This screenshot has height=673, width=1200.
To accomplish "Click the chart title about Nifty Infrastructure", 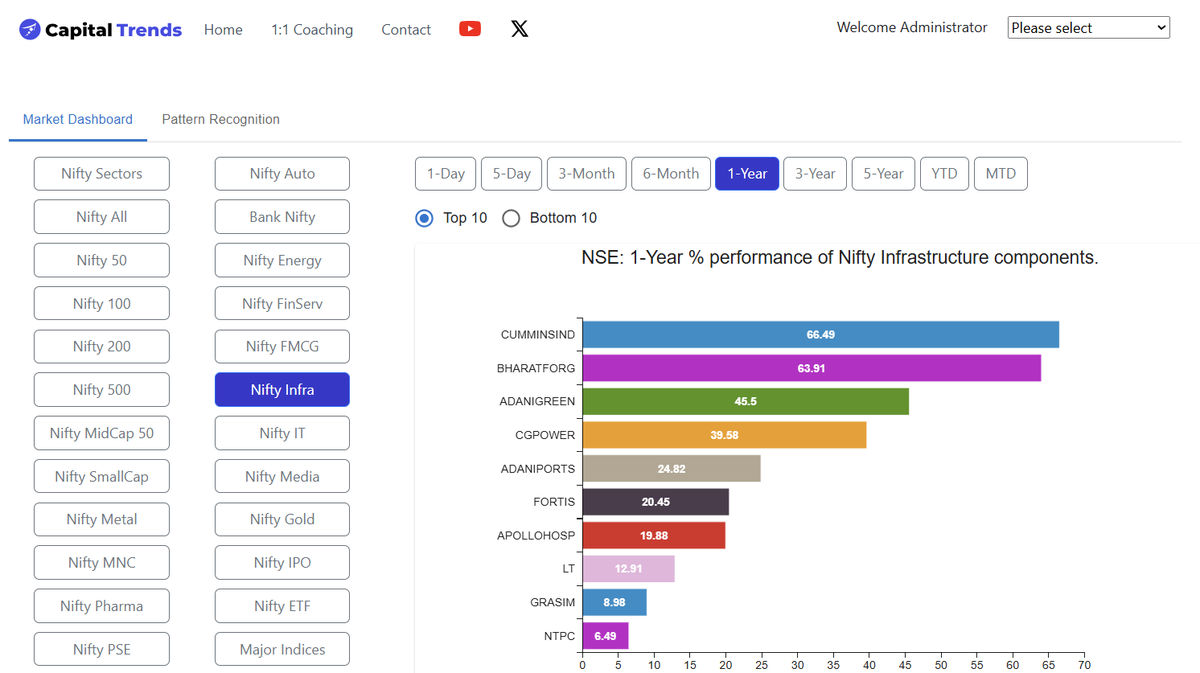I will click(x=840, y=258).
